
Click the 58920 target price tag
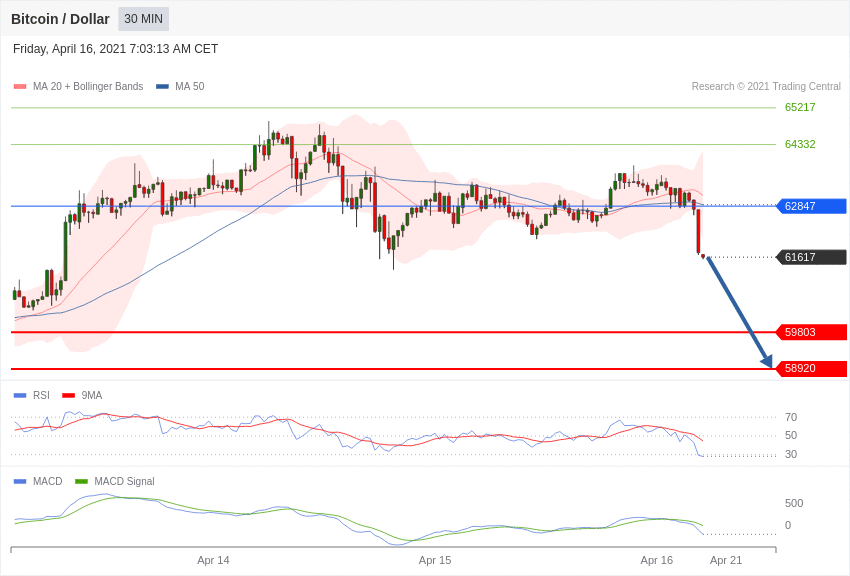[x=812, y=368]
